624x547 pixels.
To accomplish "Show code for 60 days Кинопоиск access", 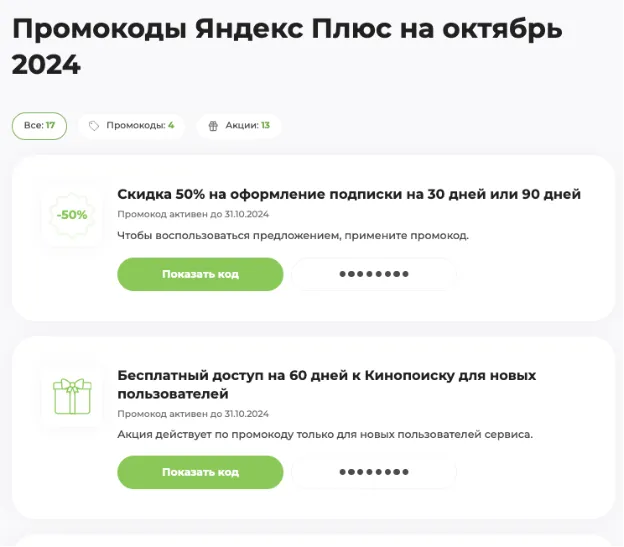I will 200,472.
